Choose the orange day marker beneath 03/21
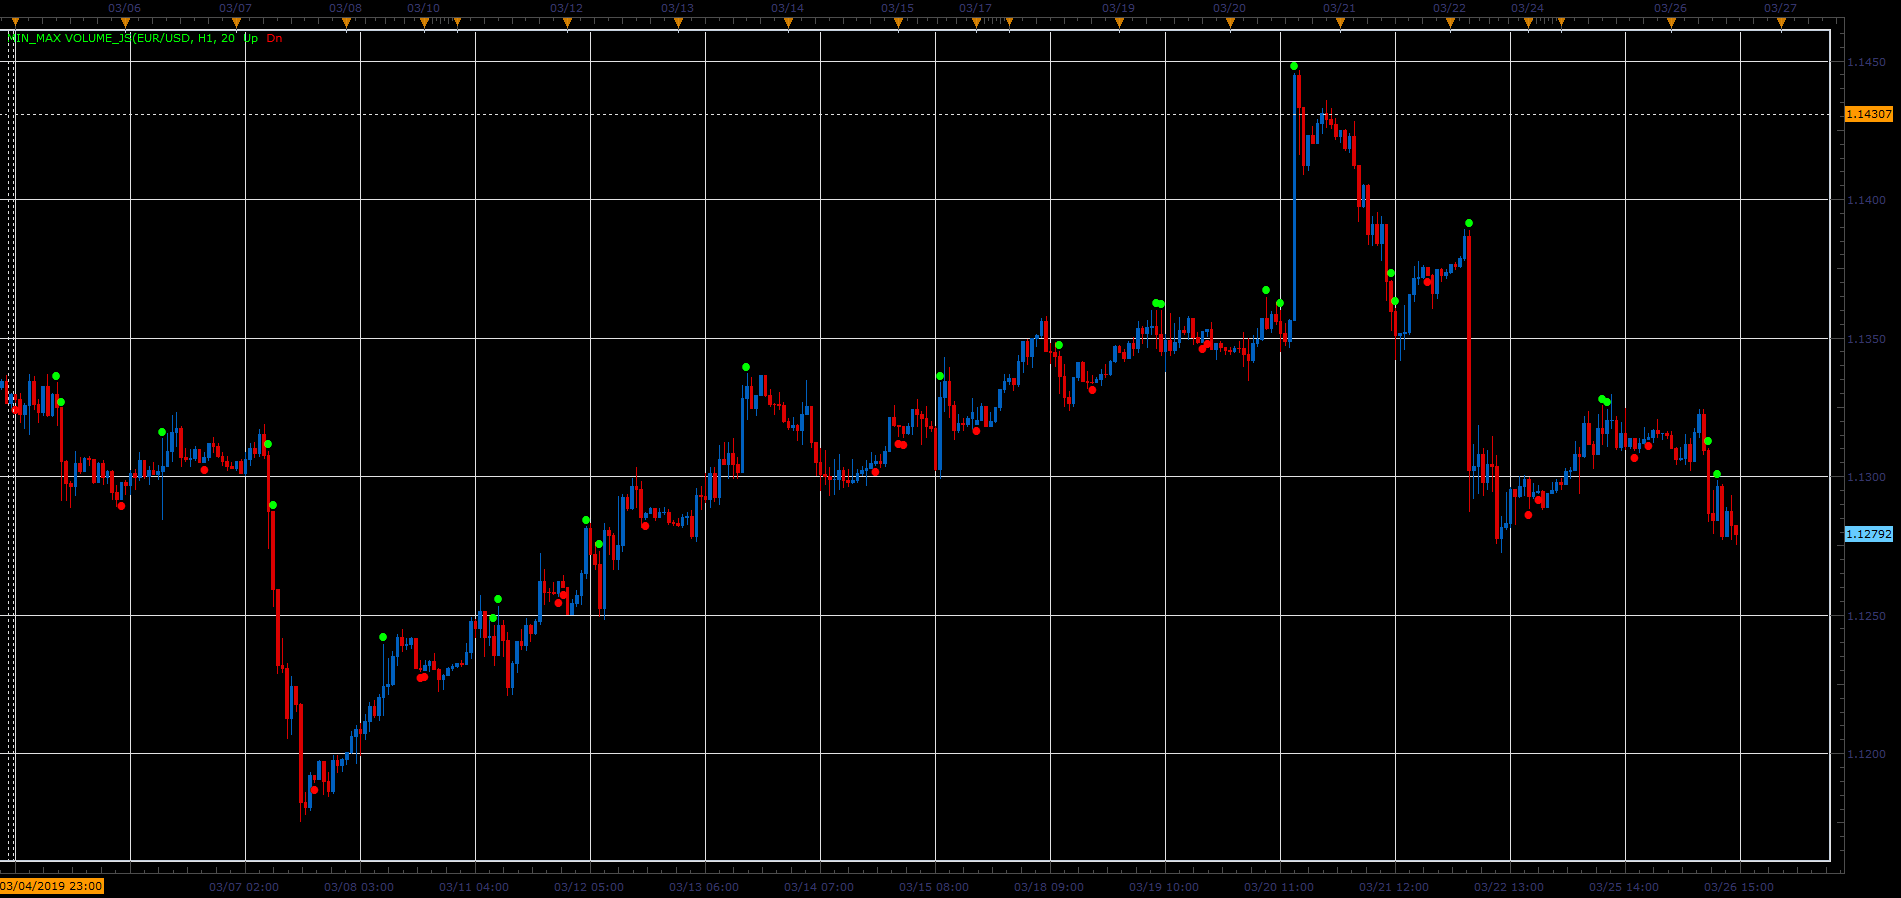1901x898 pixels. pos(1340,22)
